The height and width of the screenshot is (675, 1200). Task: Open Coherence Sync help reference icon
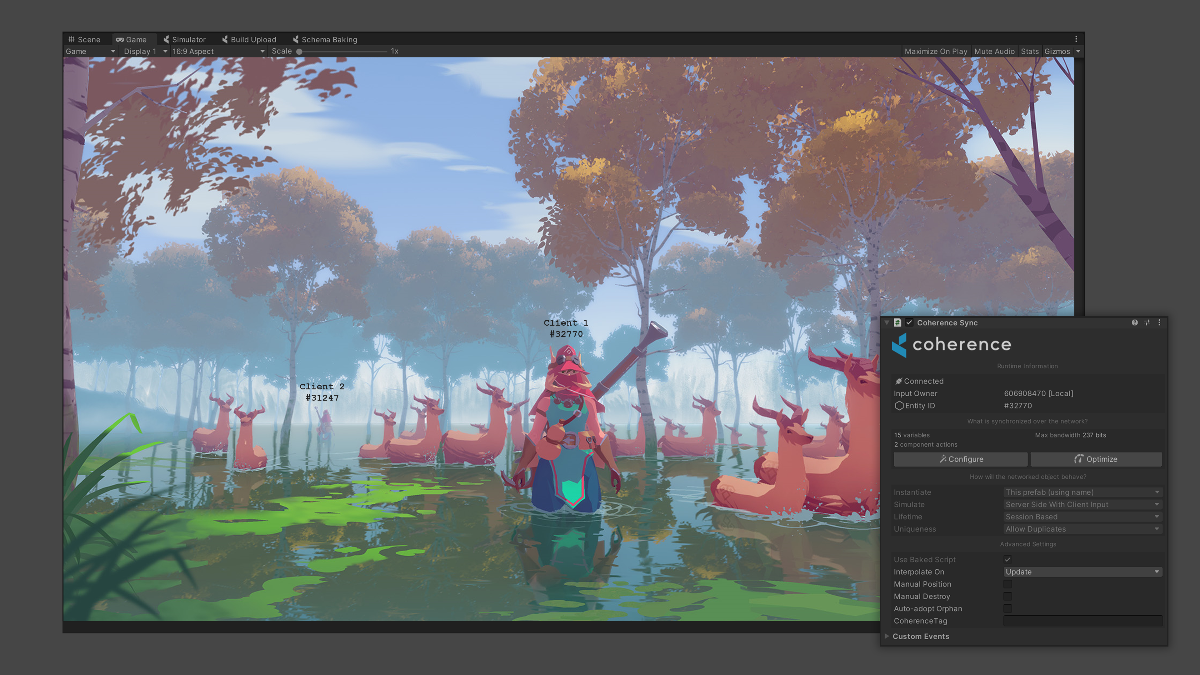(1135, 323)
